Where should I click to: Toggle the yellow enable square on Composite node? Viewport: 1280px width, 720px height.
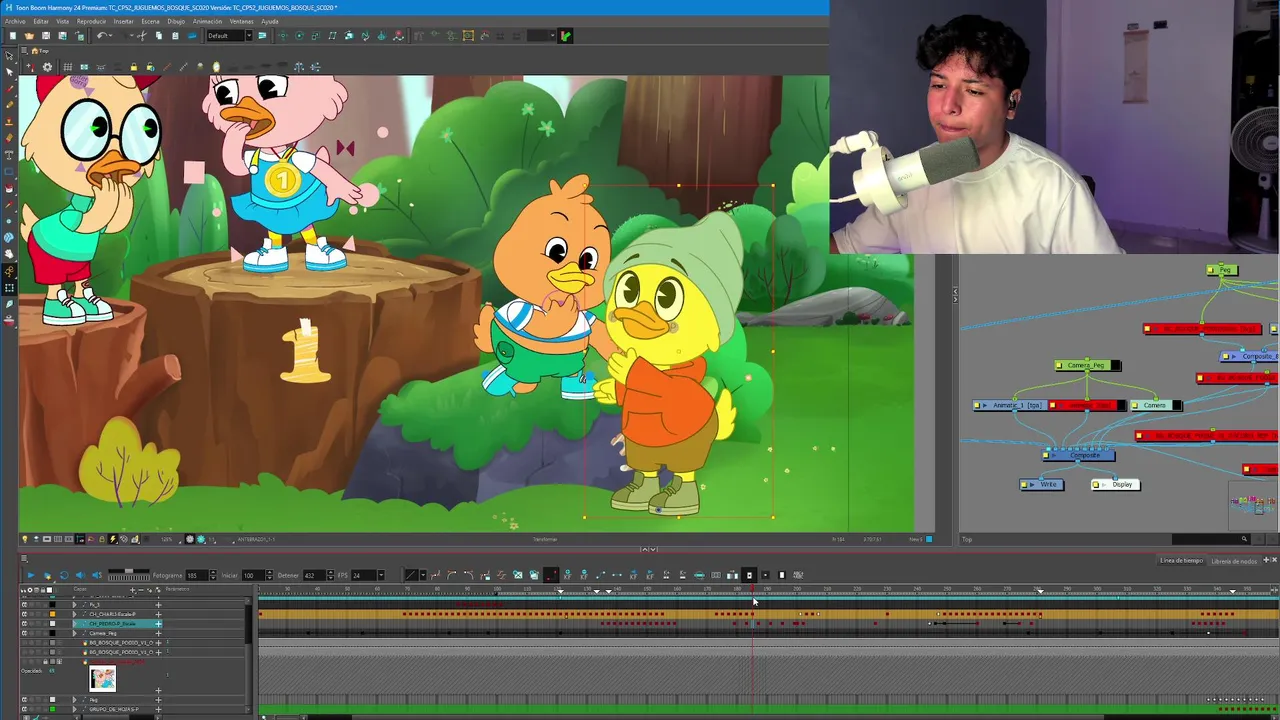point(1046,455)
